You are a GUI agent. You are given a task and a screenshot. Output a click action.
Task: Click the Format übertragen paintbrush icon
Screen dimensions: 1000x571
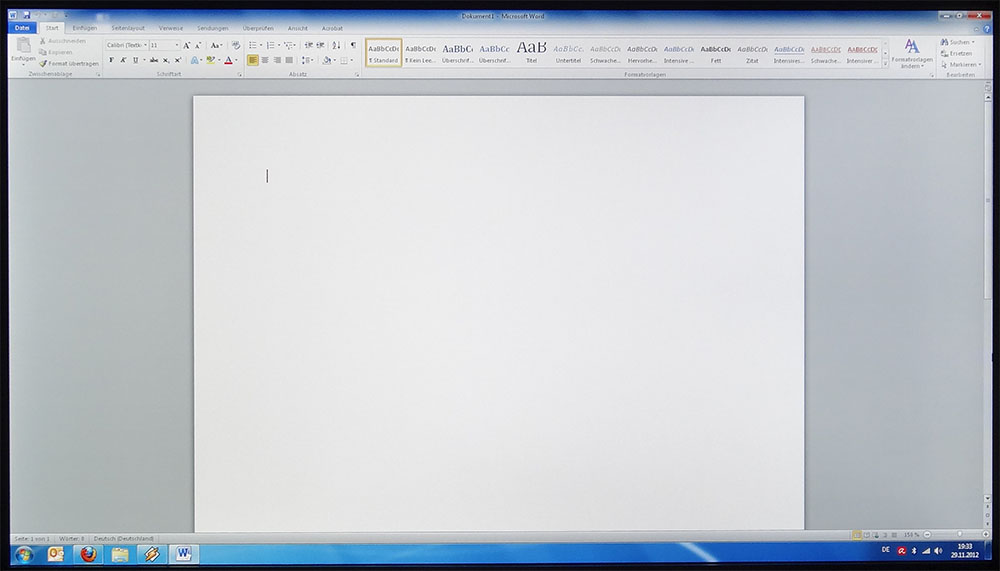(x=43, y=63)
